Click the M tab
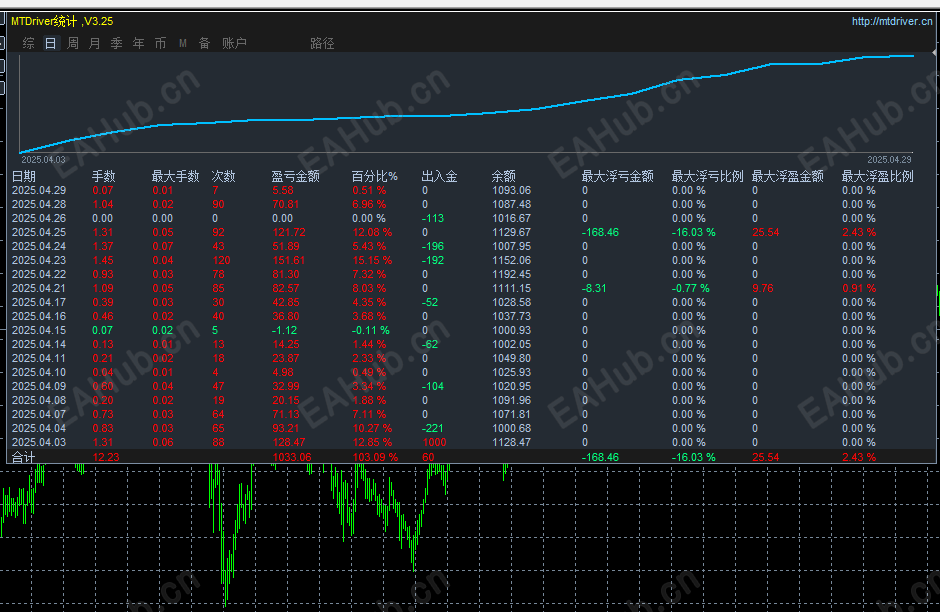This screenshot has height=612, width=940. [x=183, y=43]
